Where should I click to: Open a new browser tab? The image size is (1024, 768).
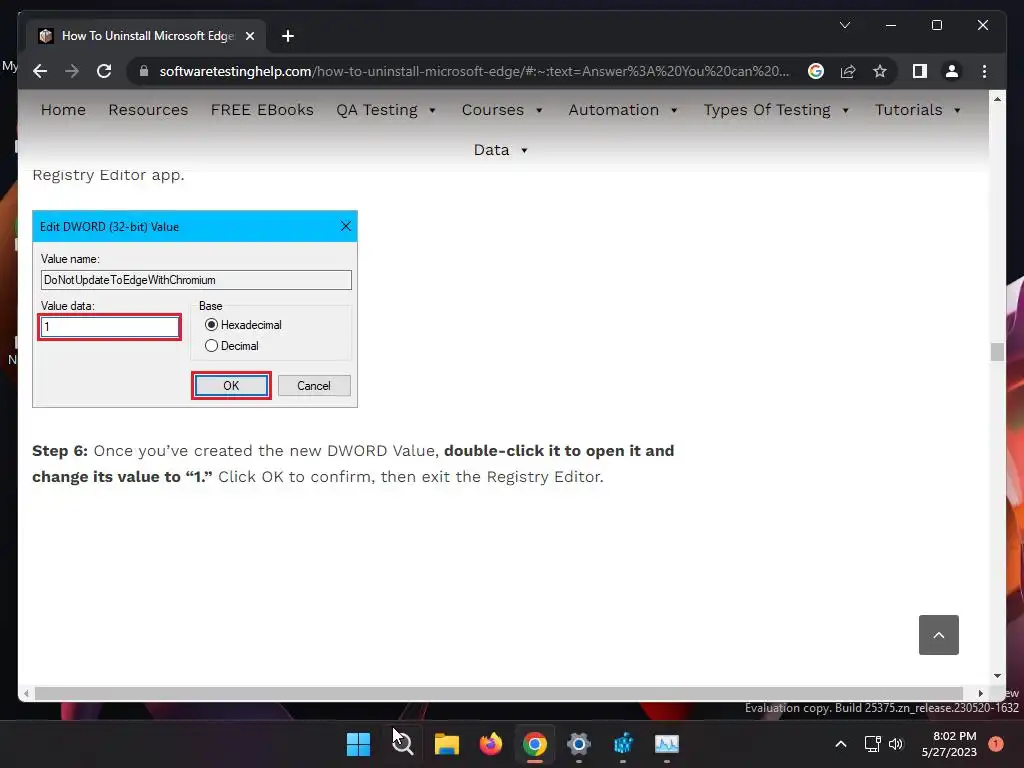(x=288, y=36)
